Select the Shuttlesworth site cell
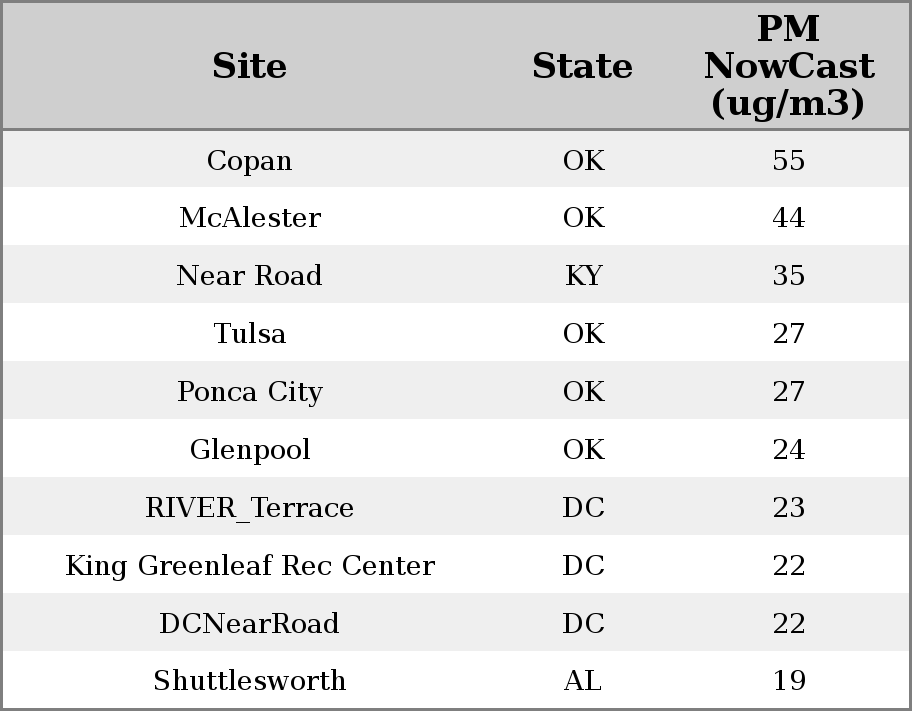Screen dimensions: 912x711 pyautogui.click(x=249, y=681)
